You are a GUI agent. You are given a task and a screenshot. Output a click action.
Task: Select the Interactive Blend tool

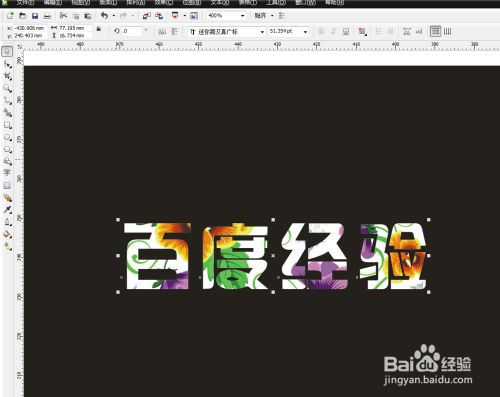tap(7, 198)
